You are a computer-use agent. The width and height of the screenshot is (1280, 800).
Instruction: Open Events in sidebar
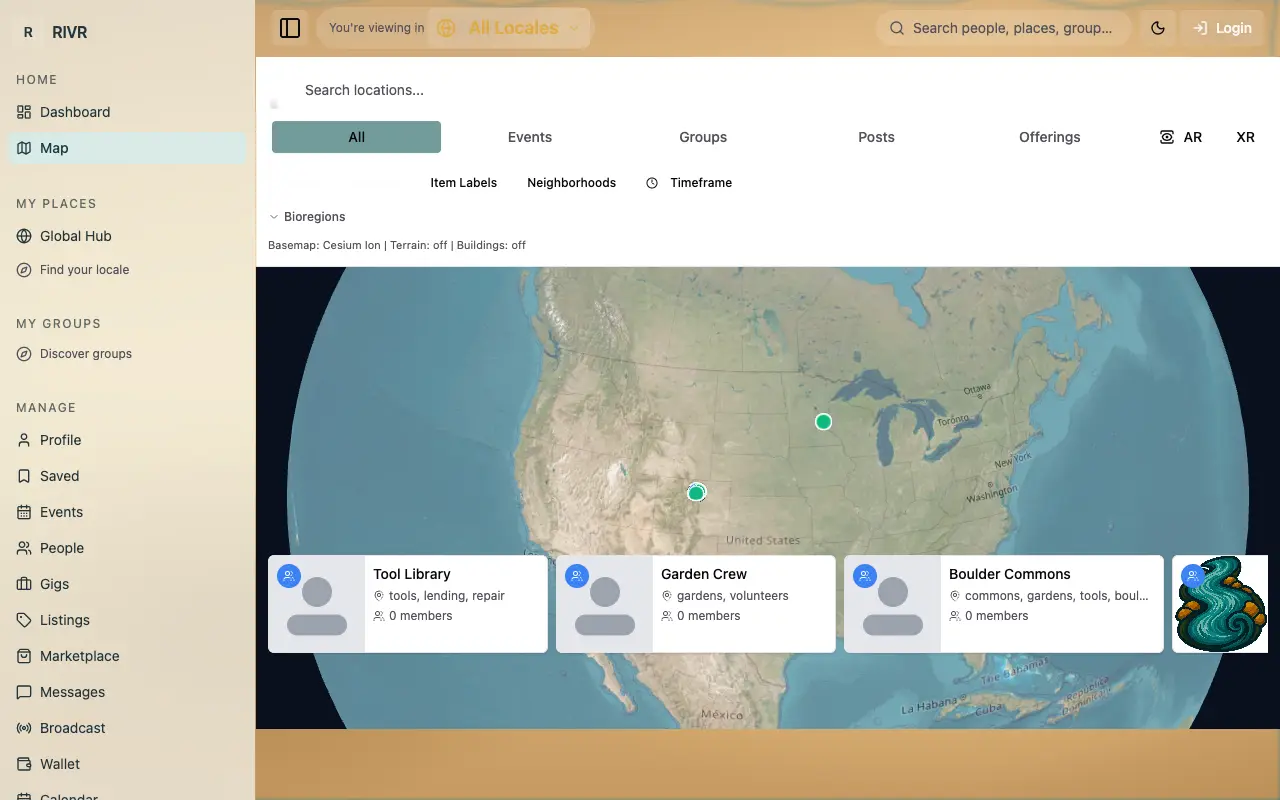tap(126, 512)
